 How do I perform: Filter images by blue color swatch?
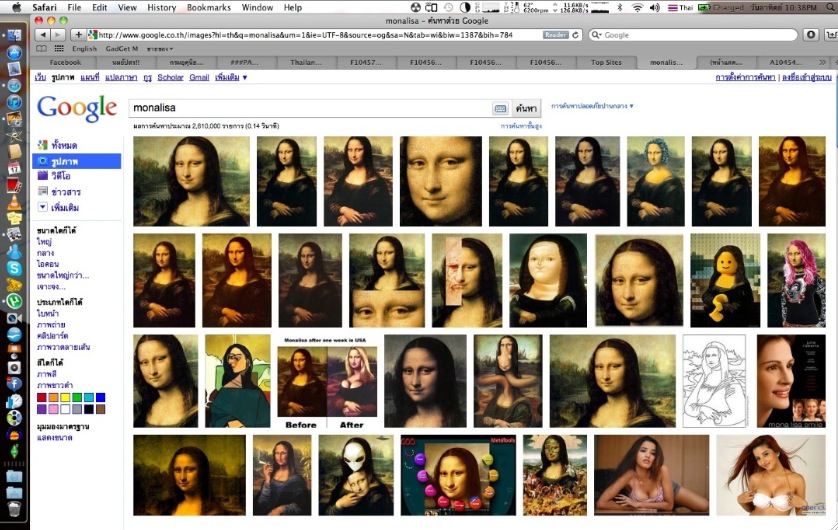(100, 398)
